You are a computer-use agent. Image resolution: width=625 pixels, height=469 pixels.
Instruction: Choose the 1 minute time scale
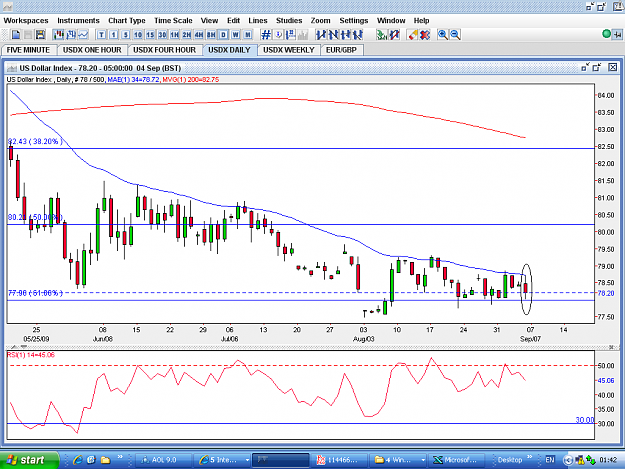point(114,35)
